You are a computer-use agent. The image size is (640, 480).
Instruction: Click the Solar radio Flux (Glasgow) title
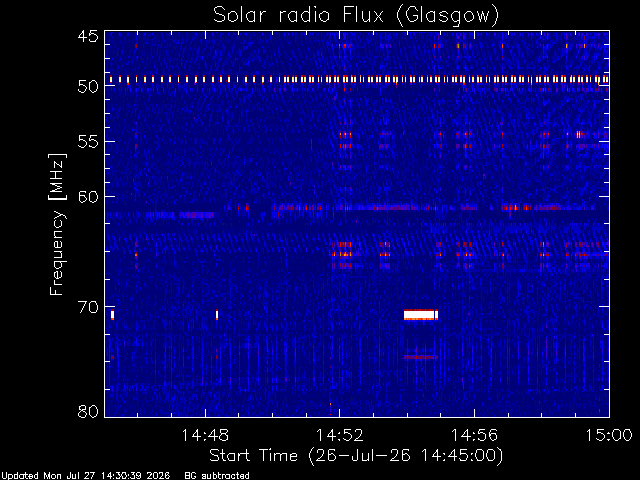point(356,15)
